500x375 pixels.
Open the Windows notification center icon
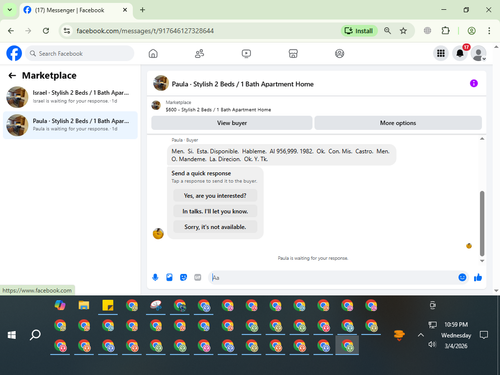484,335
